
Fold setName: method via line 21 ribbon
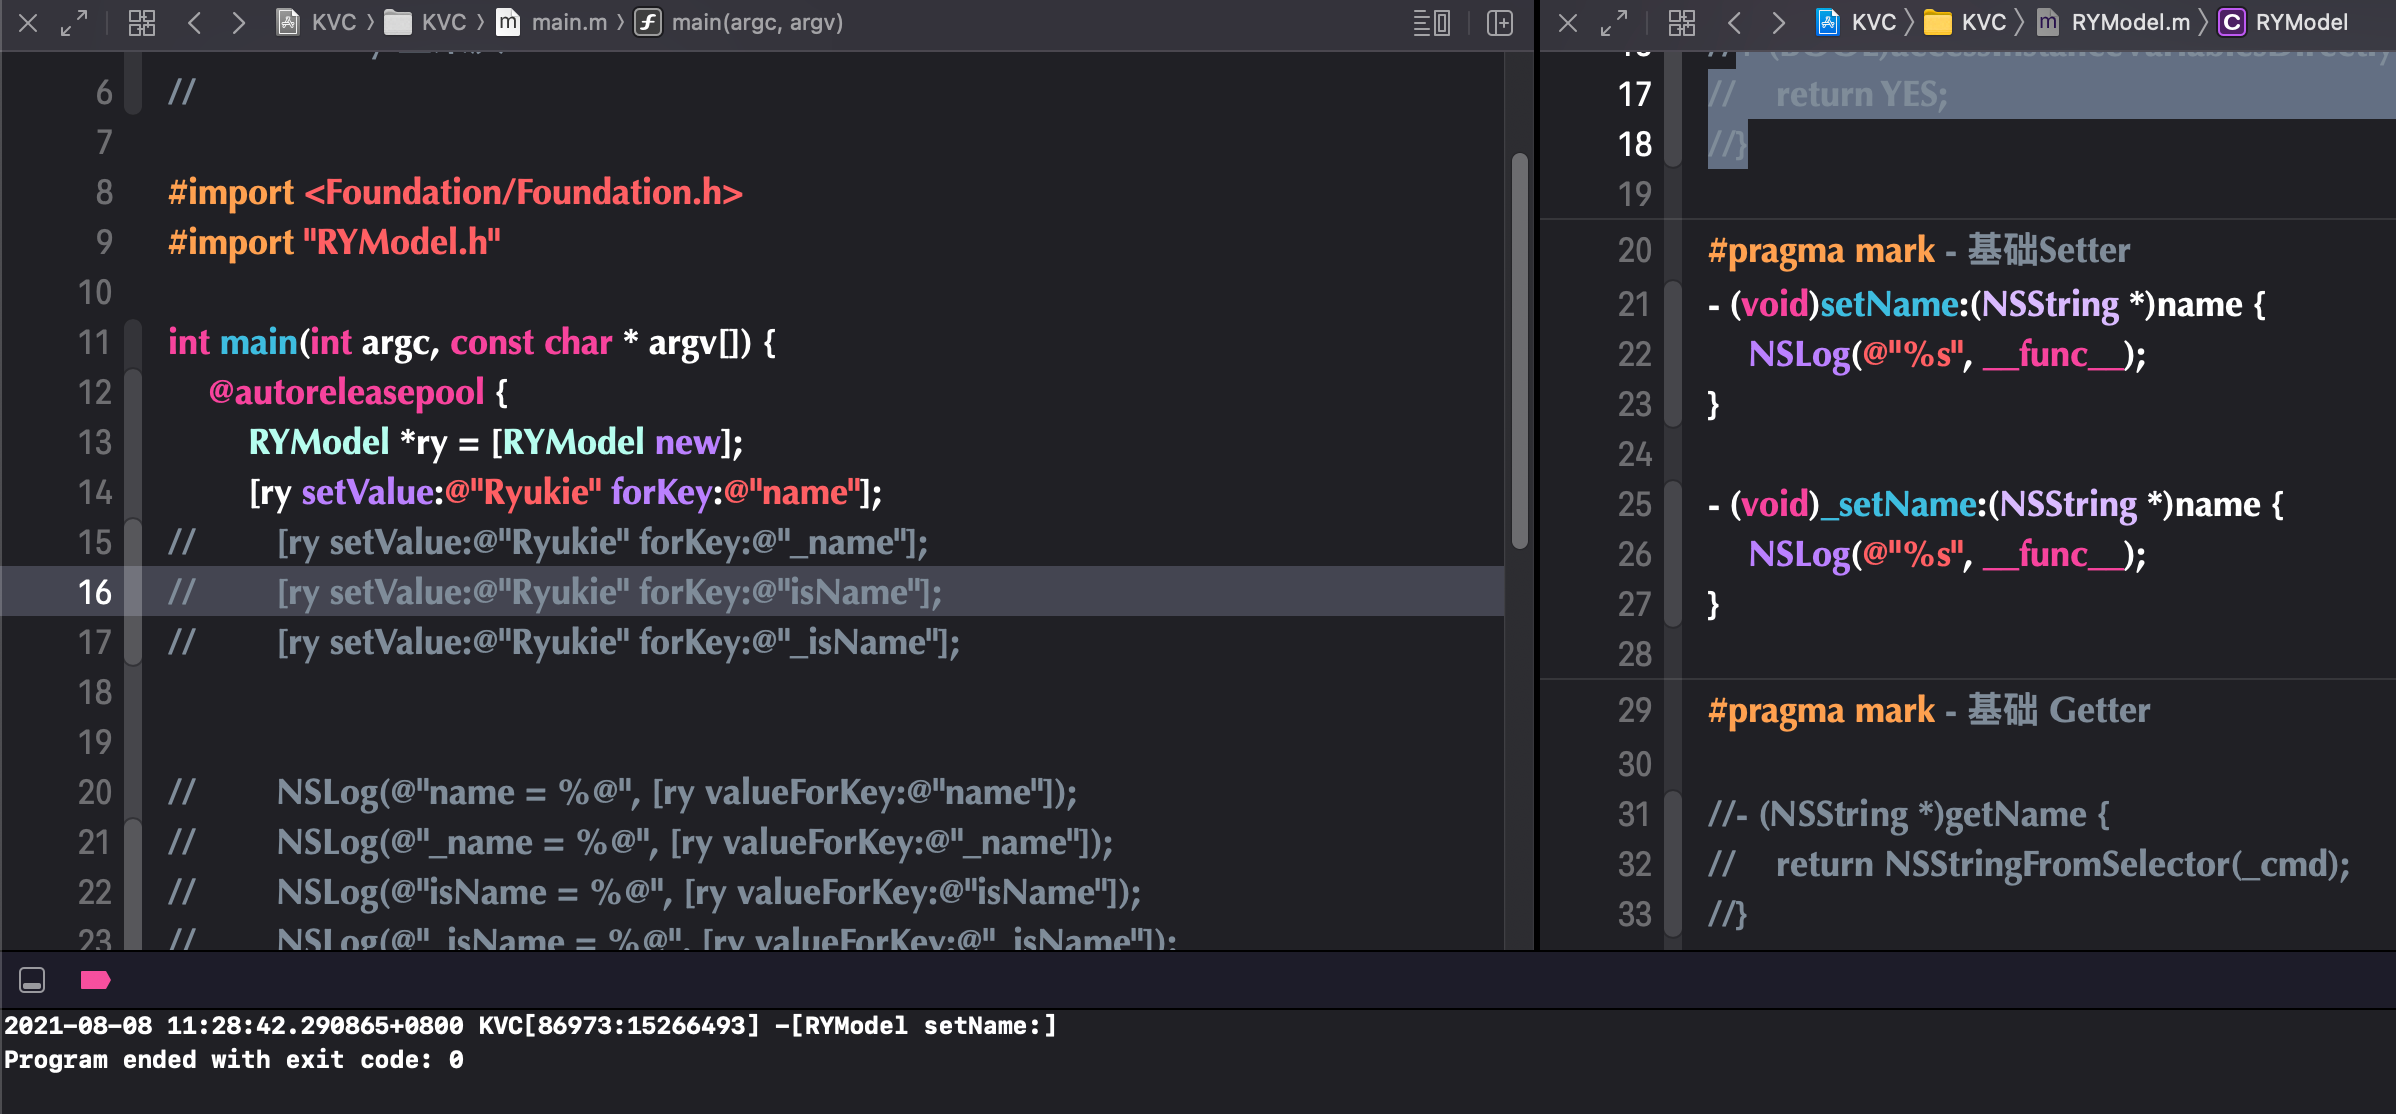point(1673,304)
